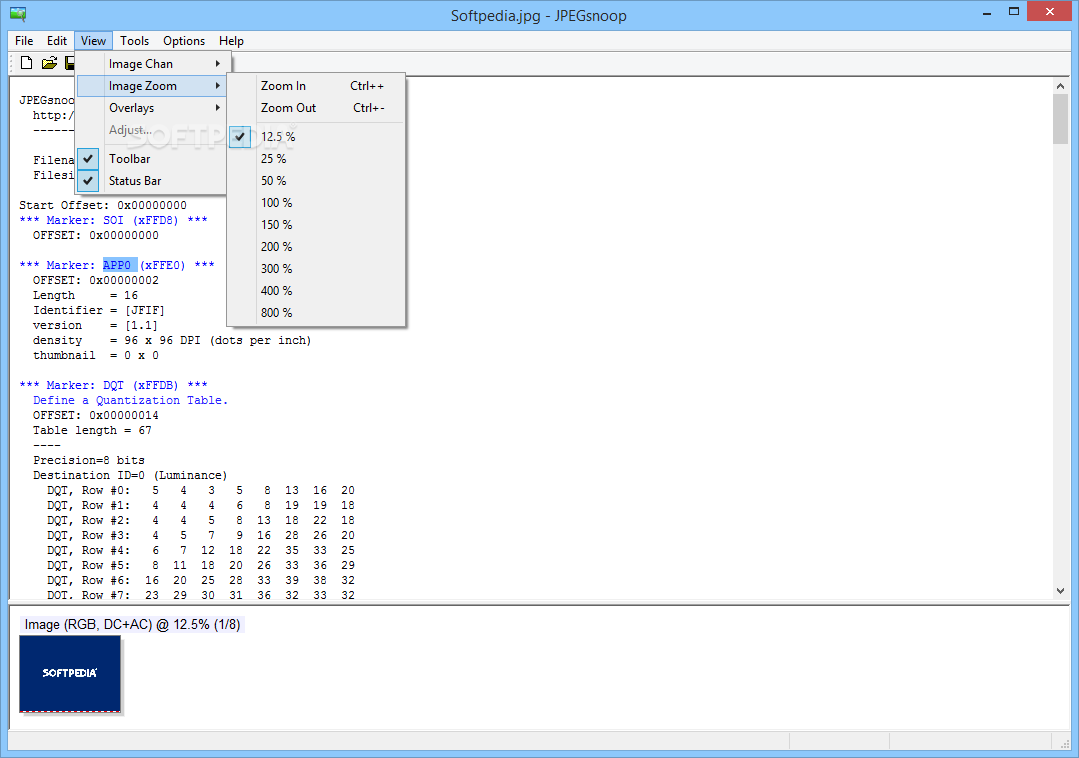
Task: Expand the Overlays submenu
Action: click(151, 108)
